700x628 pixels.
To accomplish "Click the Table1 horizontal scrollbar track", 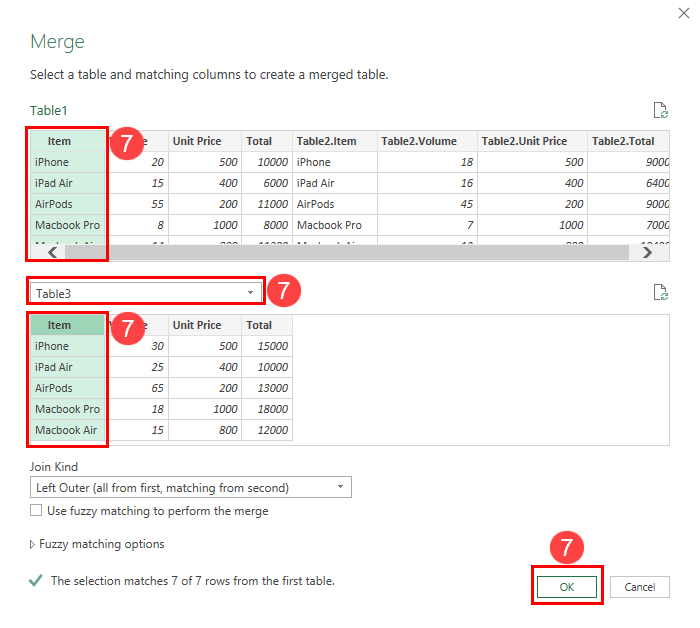I will [x=346, y=253].
